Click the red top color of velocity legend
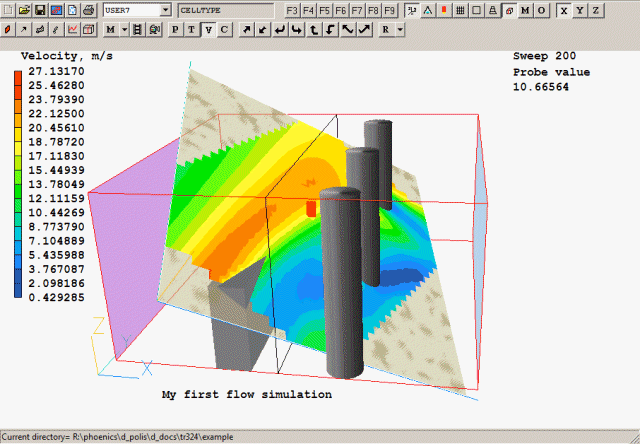640x444 pixels. 17,78
